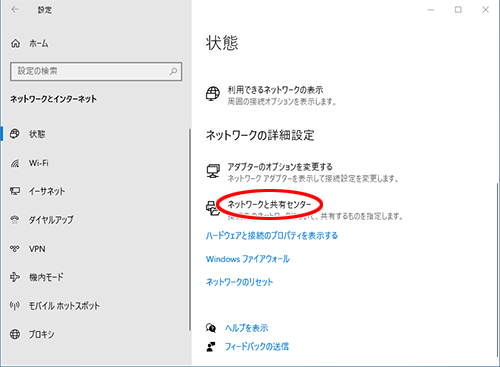Viewport: 500px width, 367px height.
Task: Click the Wi-Fi signal icon
Action: click(x=15, y=163)
